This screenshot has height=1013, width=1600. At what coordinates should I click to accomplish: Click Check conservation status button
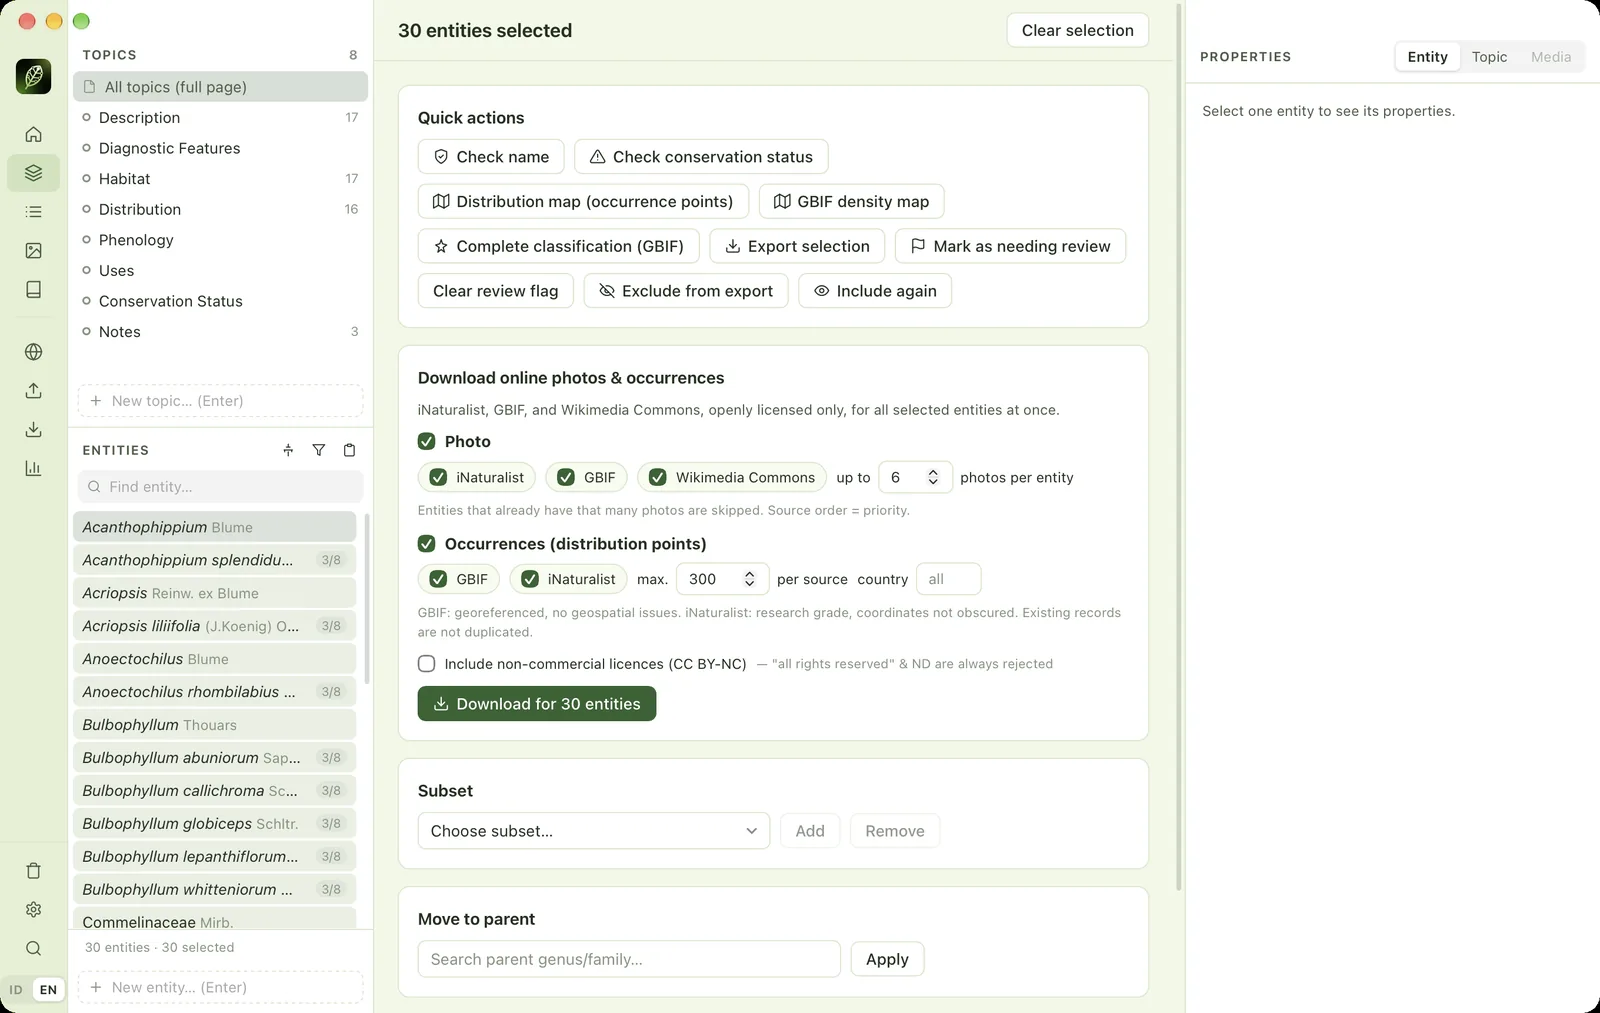[x=701, y=157]
